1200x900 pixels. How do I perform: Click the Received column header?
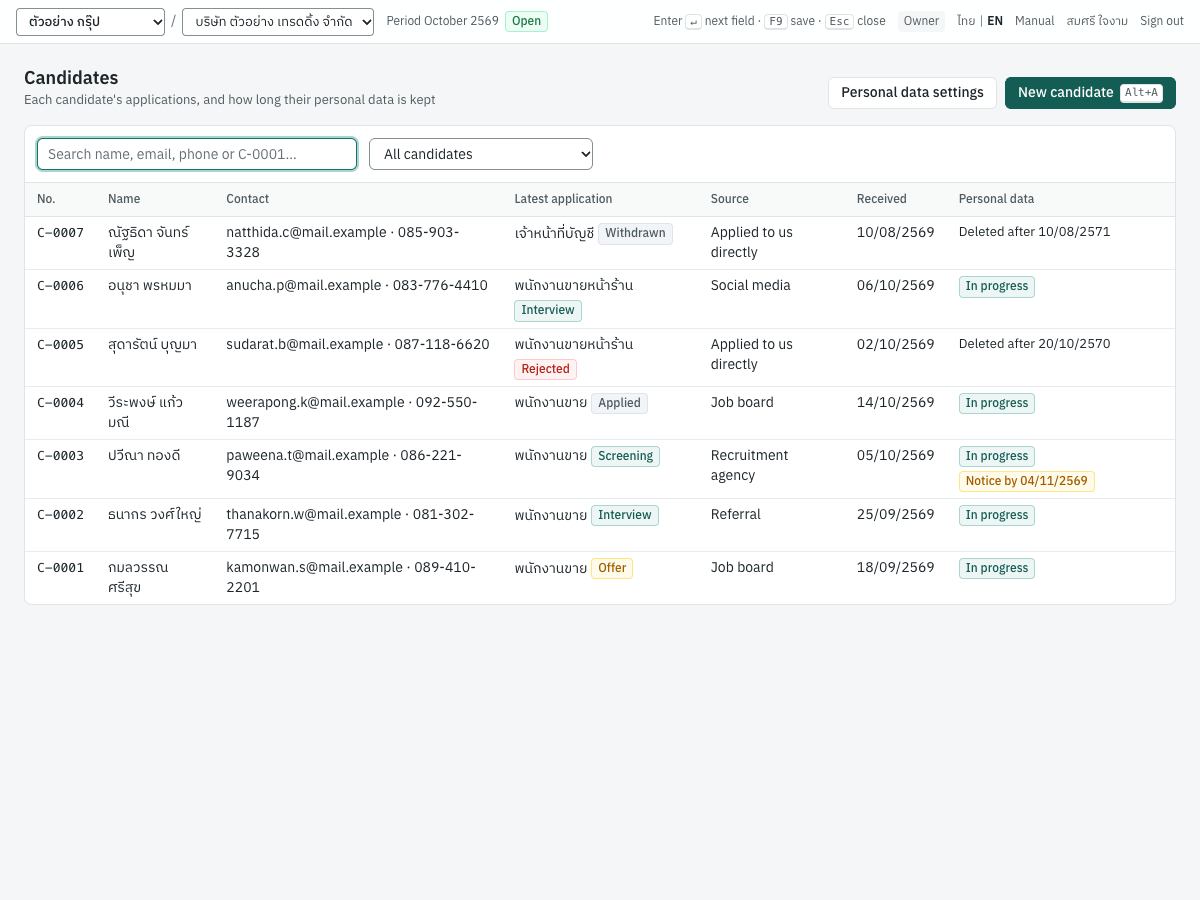tap(882, 199)
